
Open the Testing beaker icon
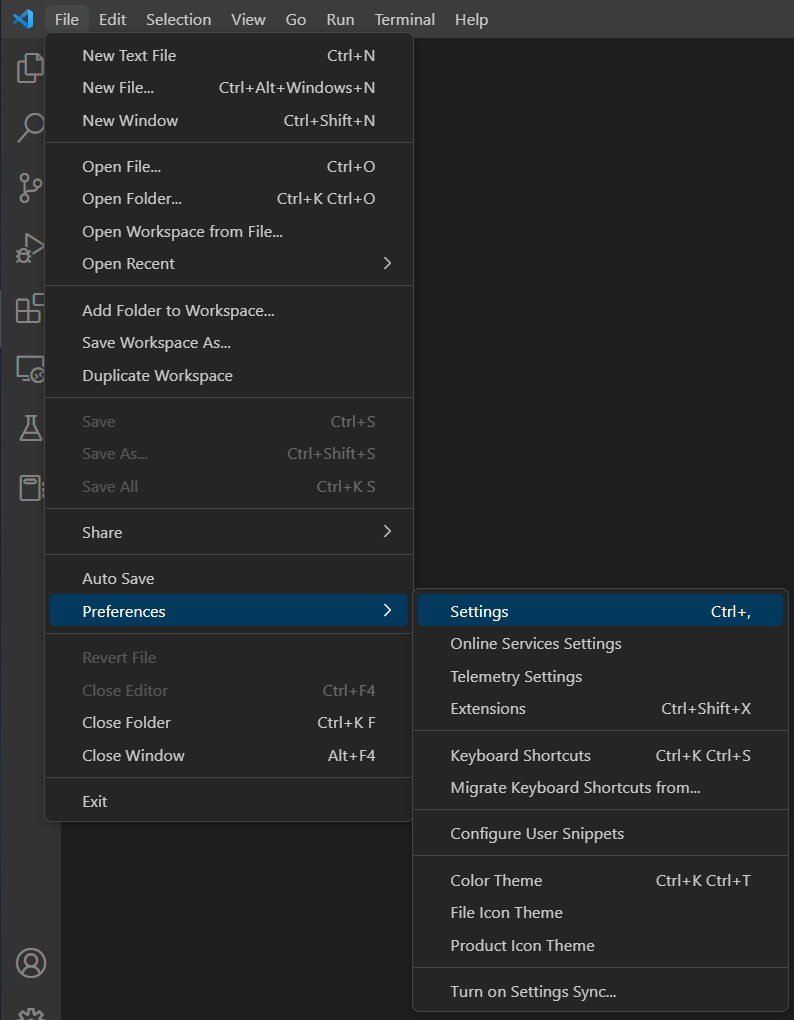(x=30, y=429)
